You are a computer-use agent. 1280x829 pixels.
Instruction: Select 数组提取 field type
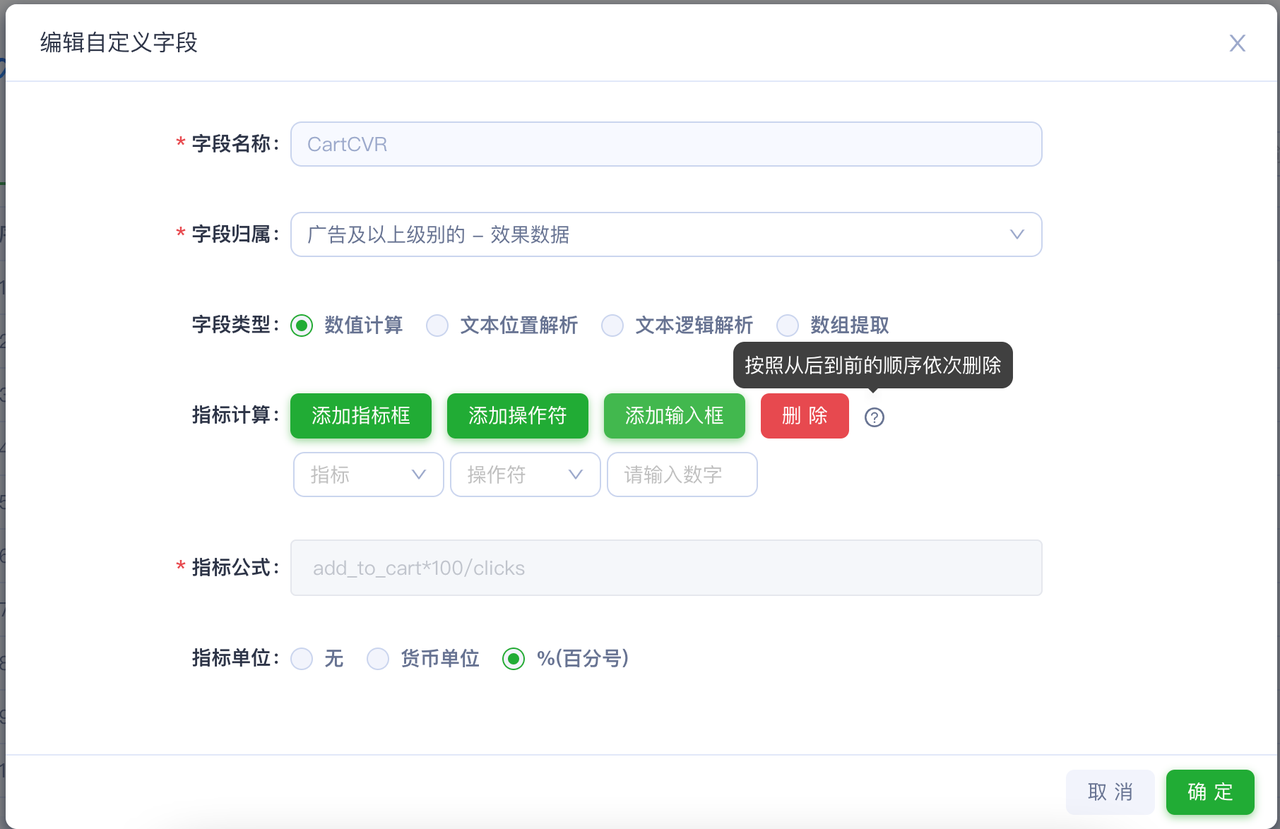tap(788, 326)
